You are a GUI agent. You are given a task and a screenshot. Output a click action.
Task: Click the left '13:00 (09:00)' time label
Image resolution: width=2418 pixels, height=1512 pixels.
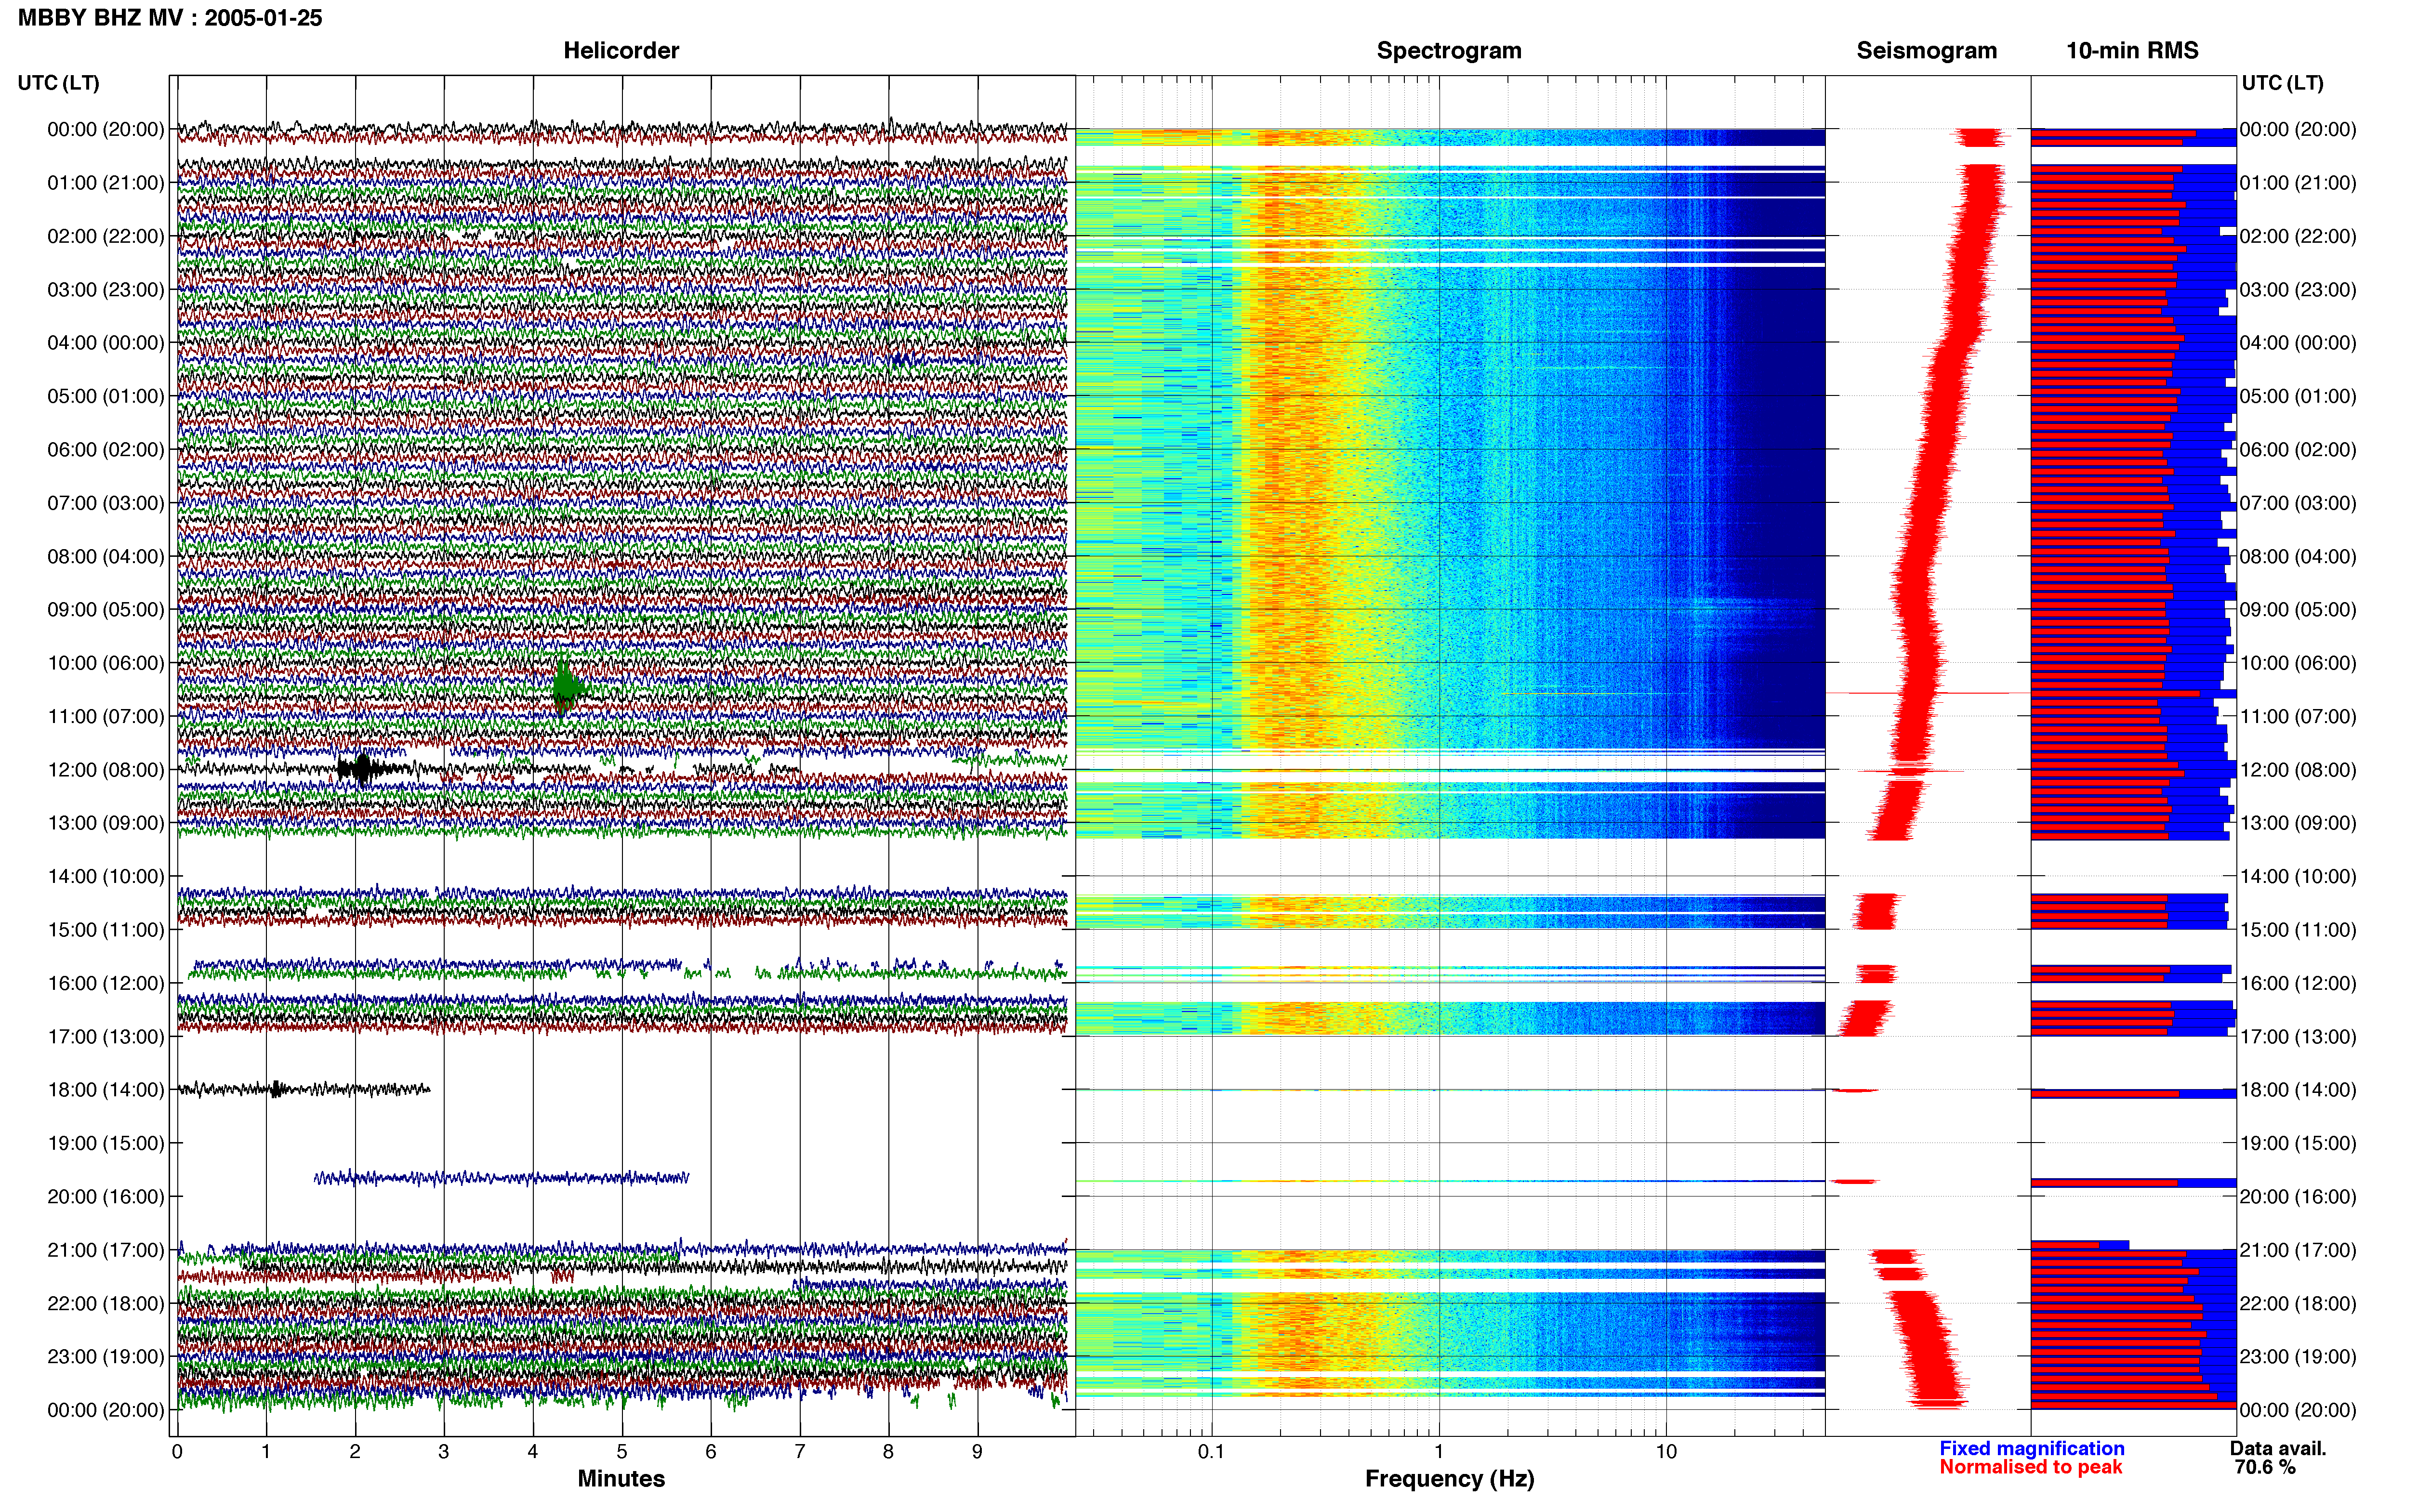[106, 823]
